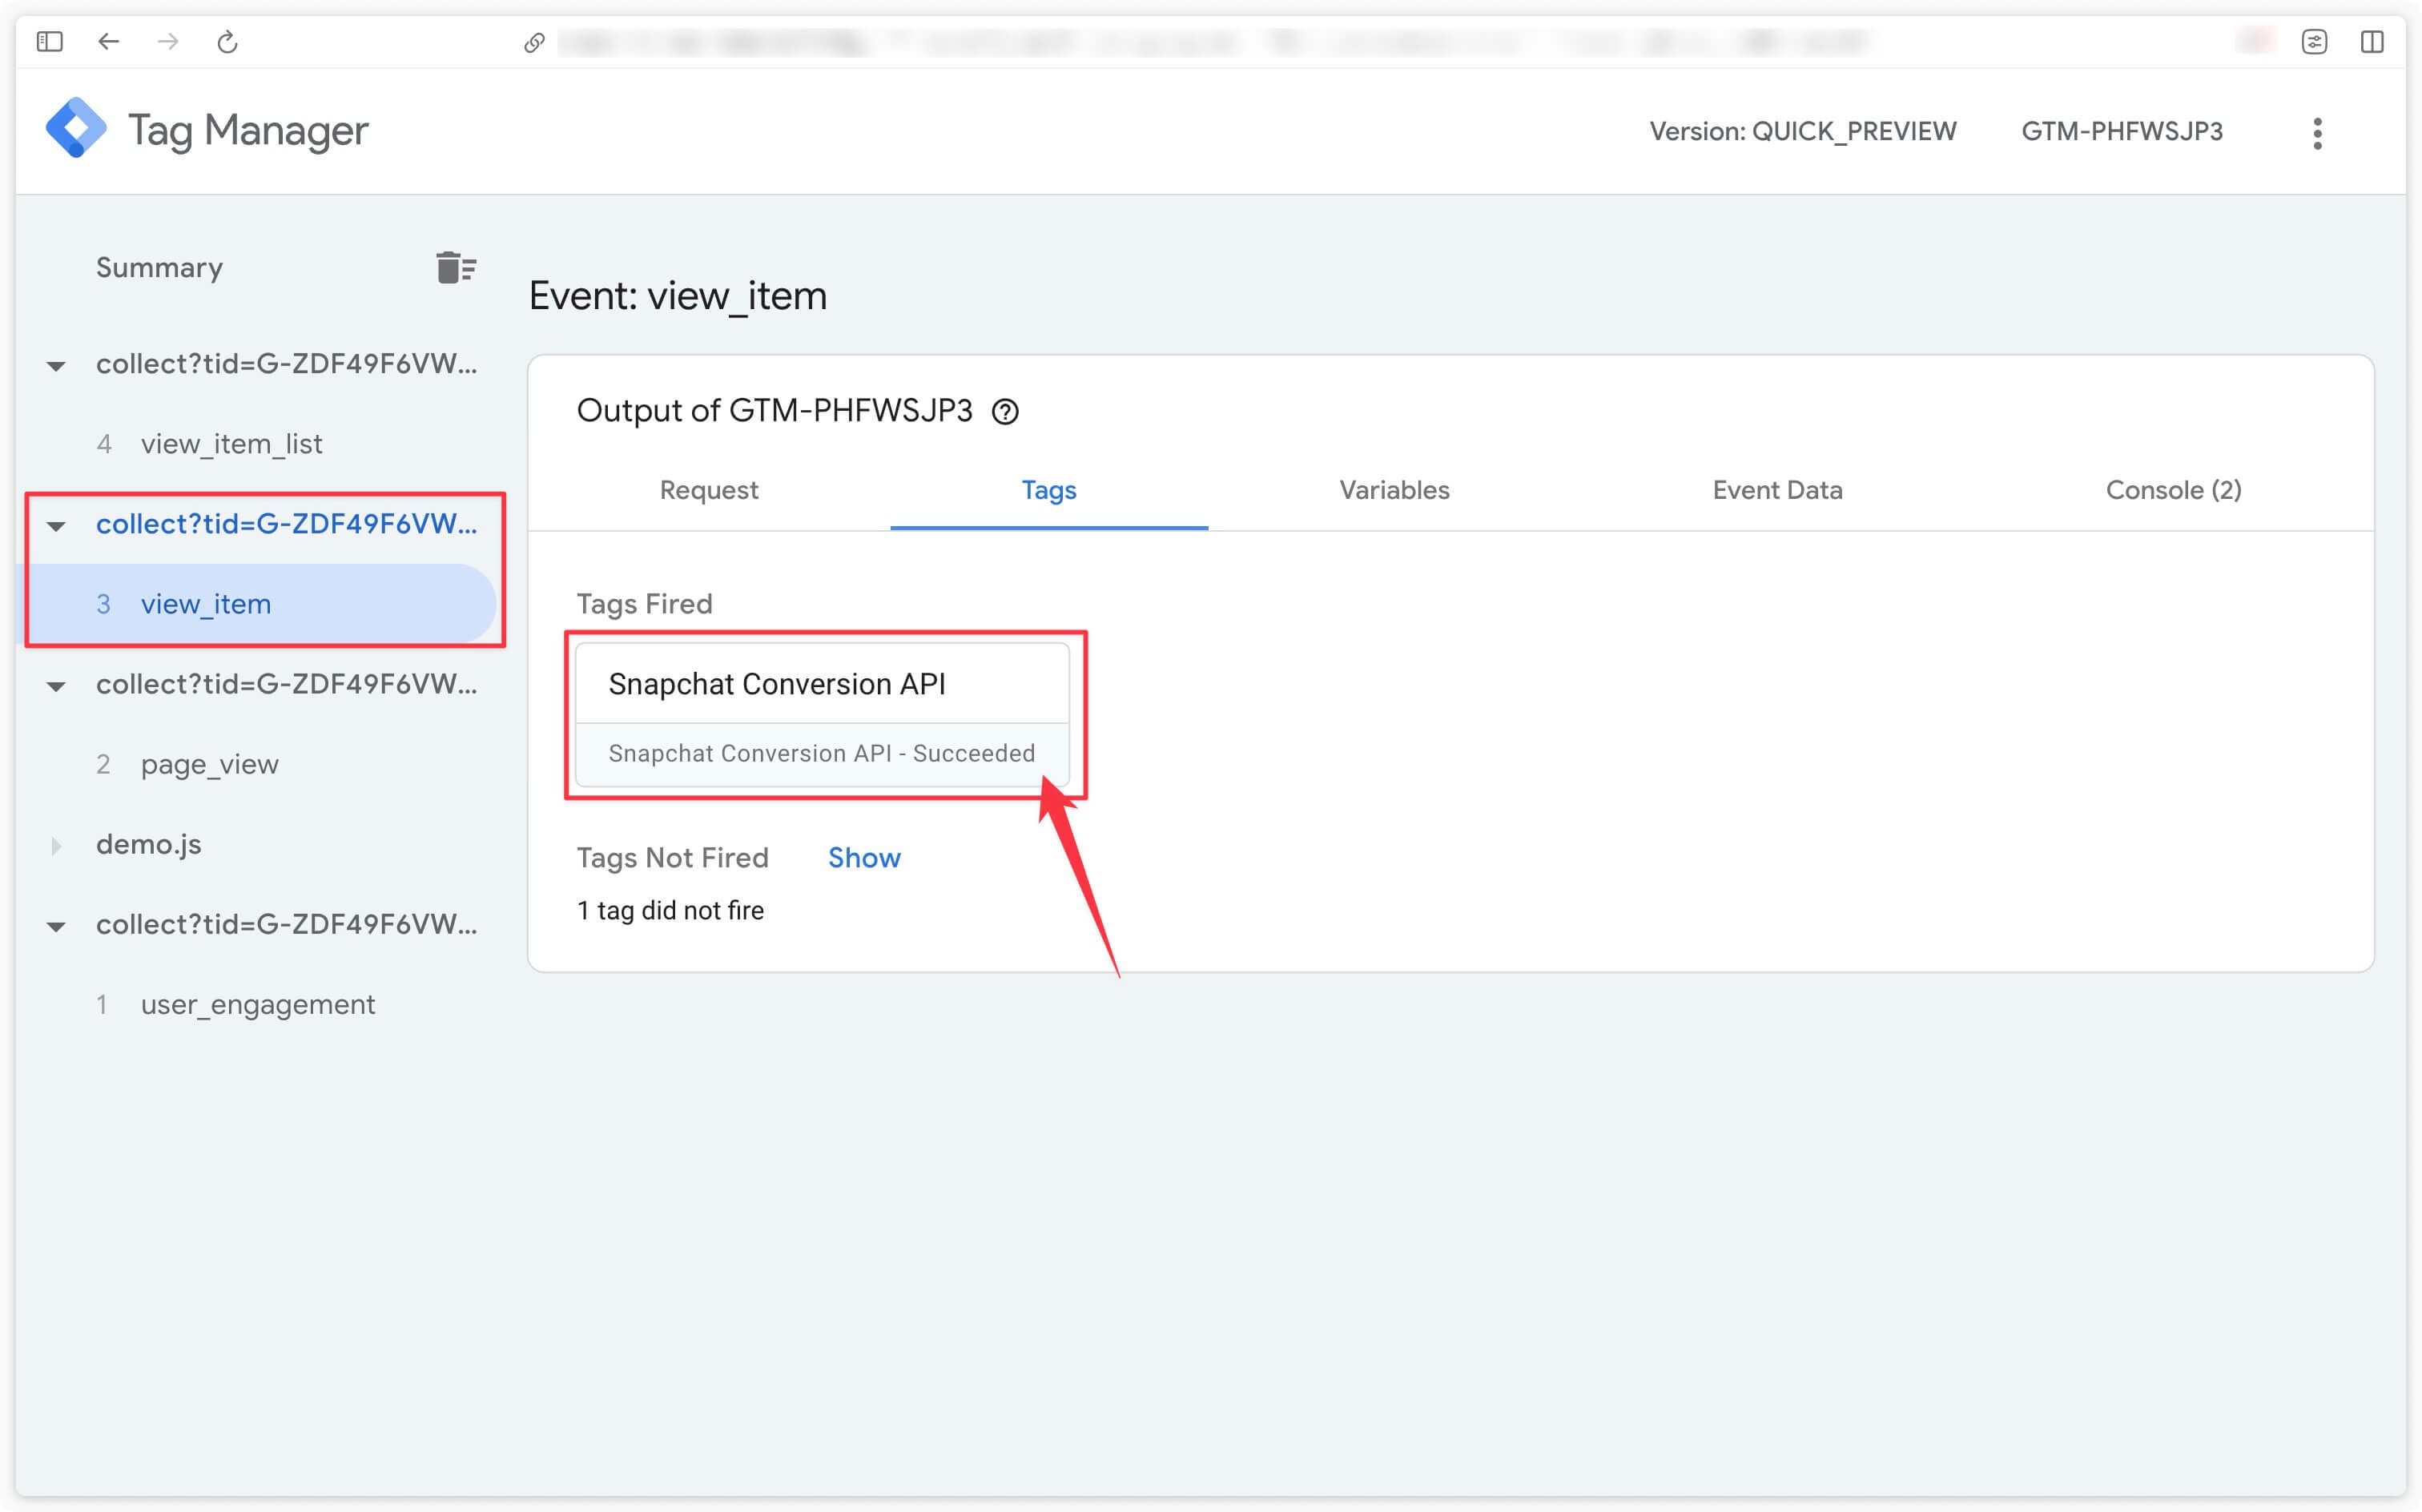Click the collect?tid request above user_engagement
Screen dimensions: 2422x1512
pyautogui.click(x=286, y=924)
